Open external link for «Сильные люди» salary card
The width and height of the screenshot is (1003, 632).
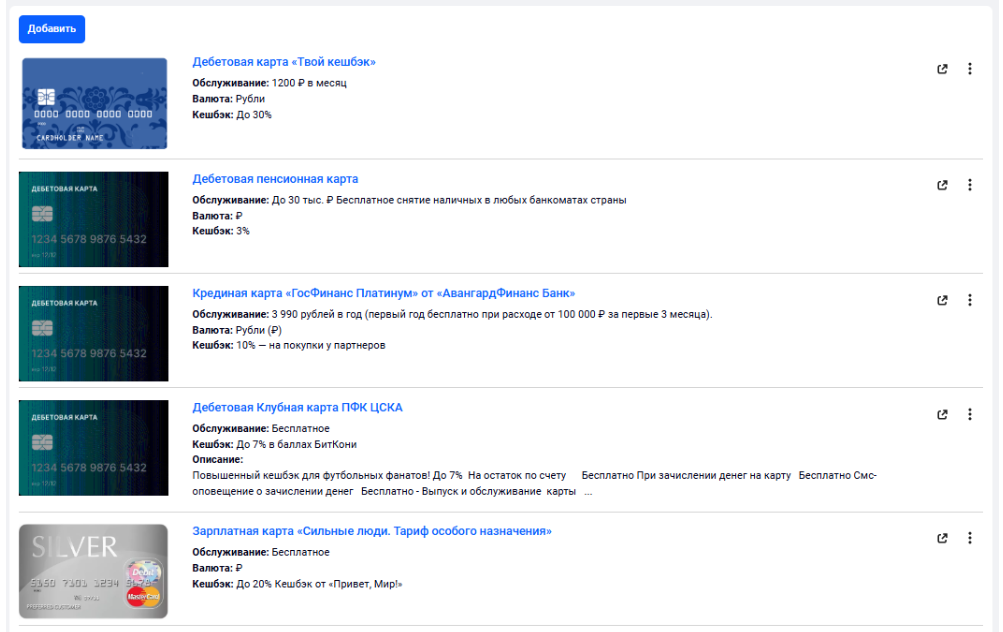pyautogui.click(x=942, y=538)
